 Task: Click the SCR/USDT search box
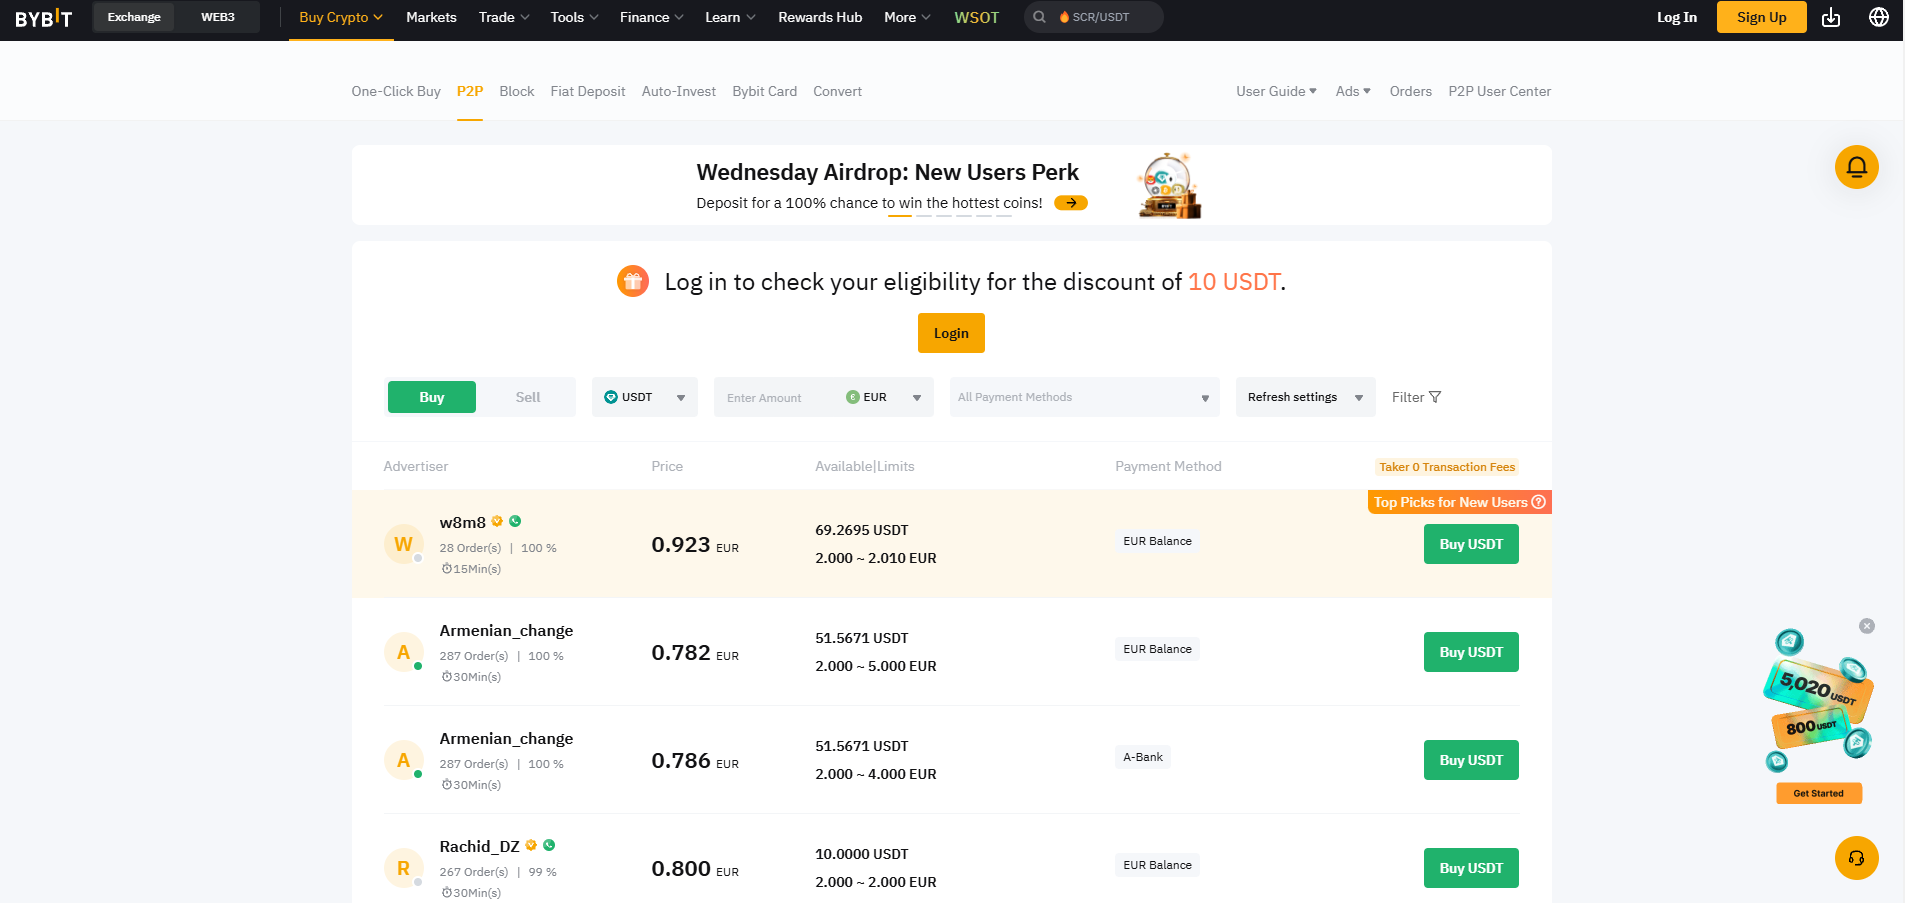[x=1094, y=17]
